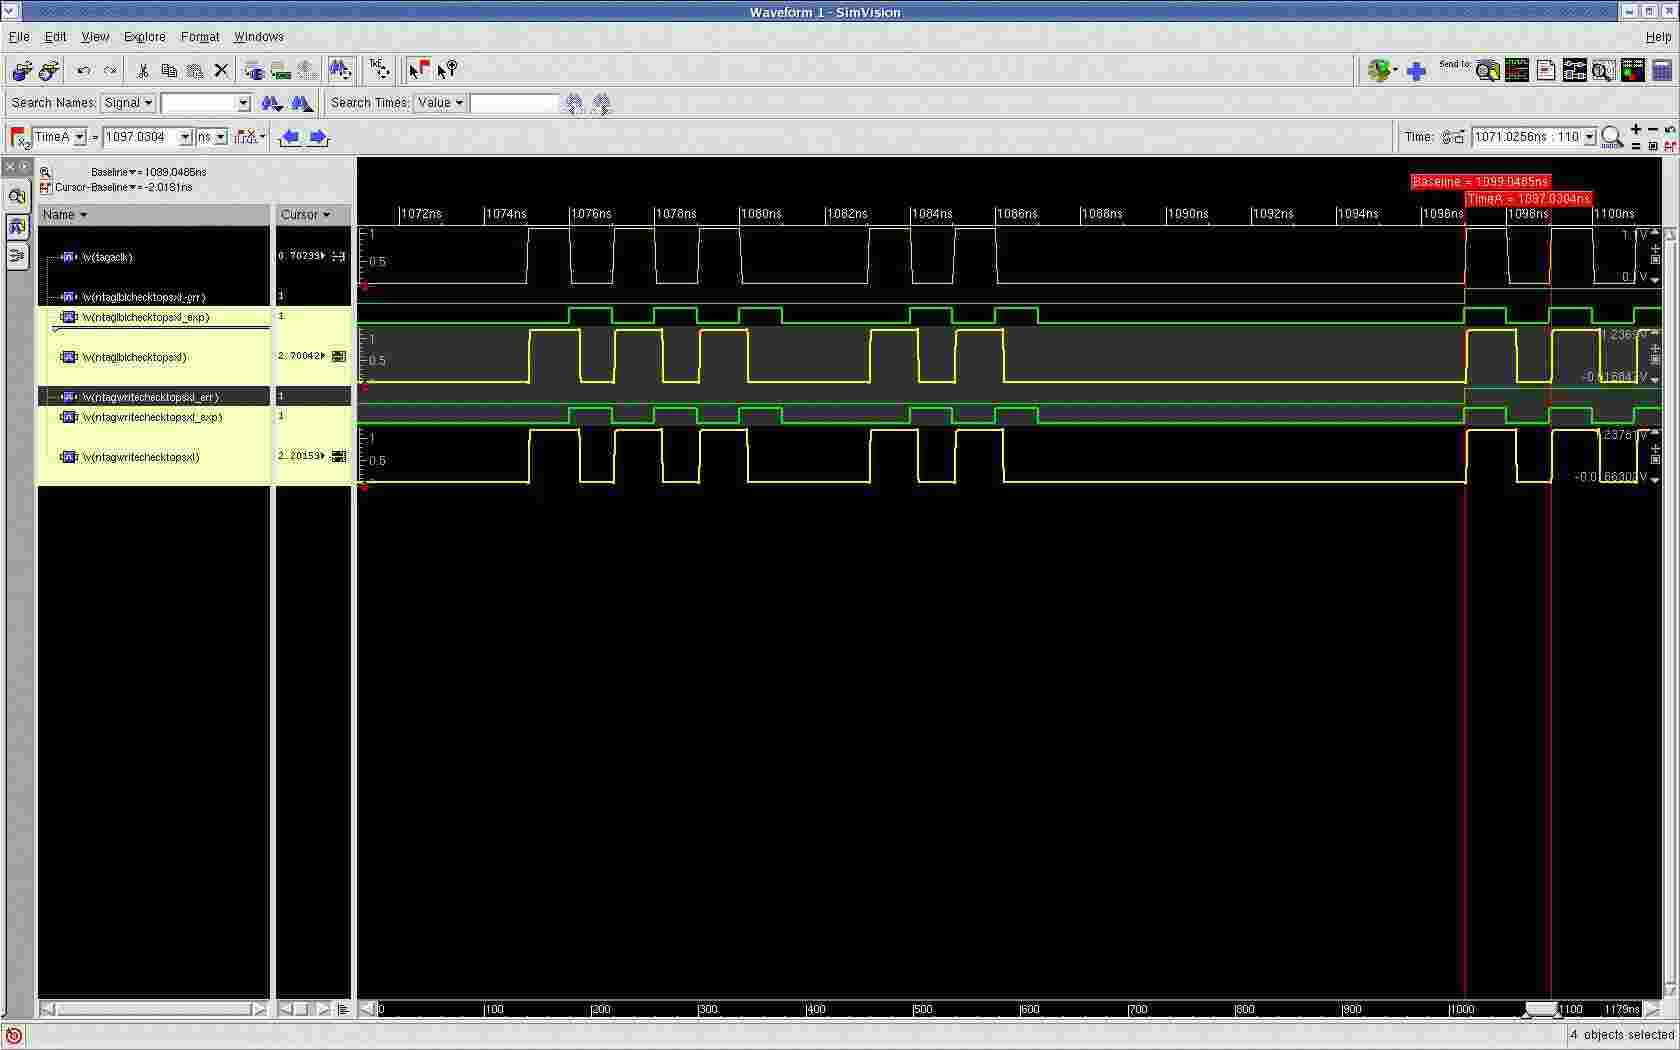Open the Explore menu
1680x1050 pixels.
pyautogui.click(x=145, y=36)
